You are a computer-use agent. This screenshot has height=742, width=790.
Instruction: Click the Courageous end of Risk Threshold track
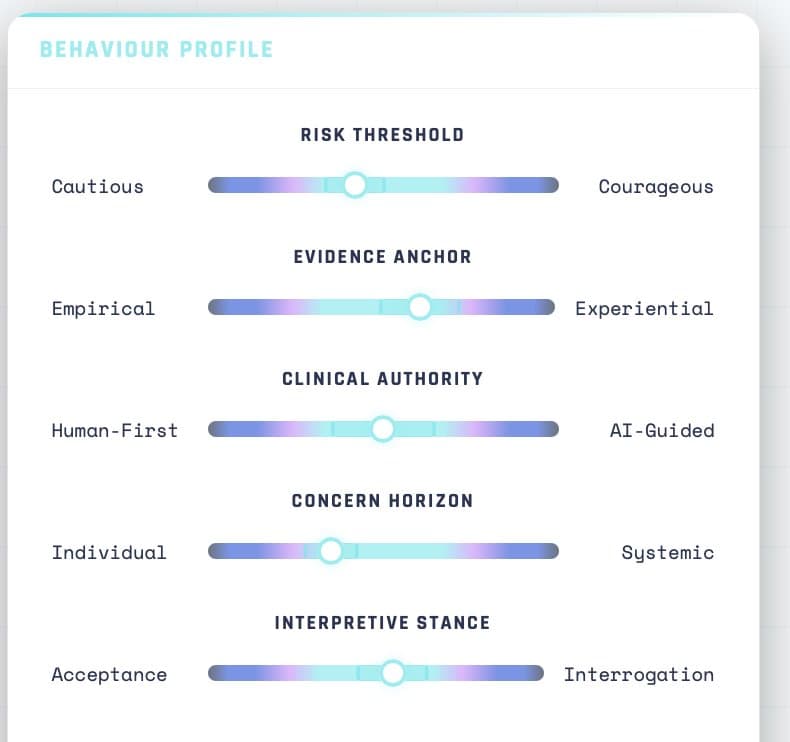[545, 185]
